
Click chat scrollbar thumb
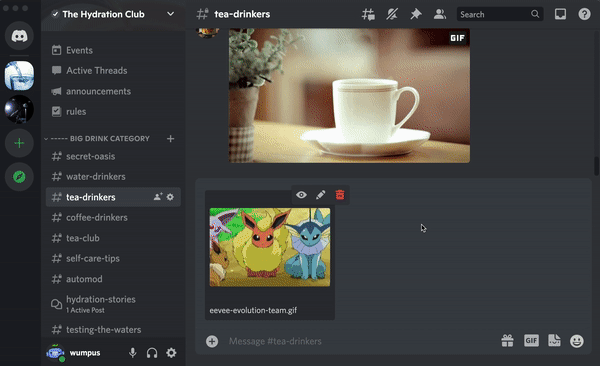click(596, 166)
